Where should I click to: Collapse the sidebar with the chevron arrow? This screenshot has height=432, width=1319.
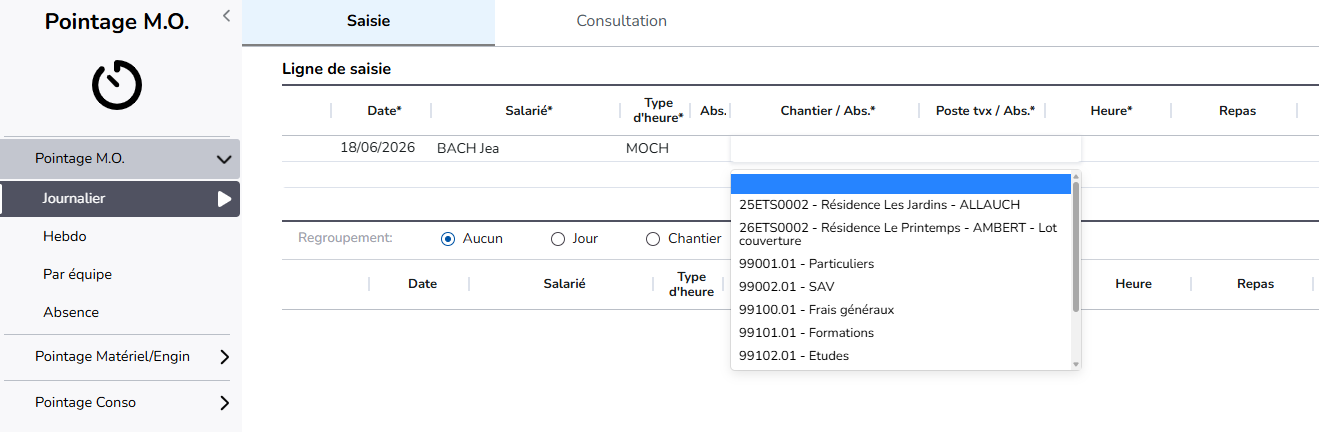pos(226,15)
